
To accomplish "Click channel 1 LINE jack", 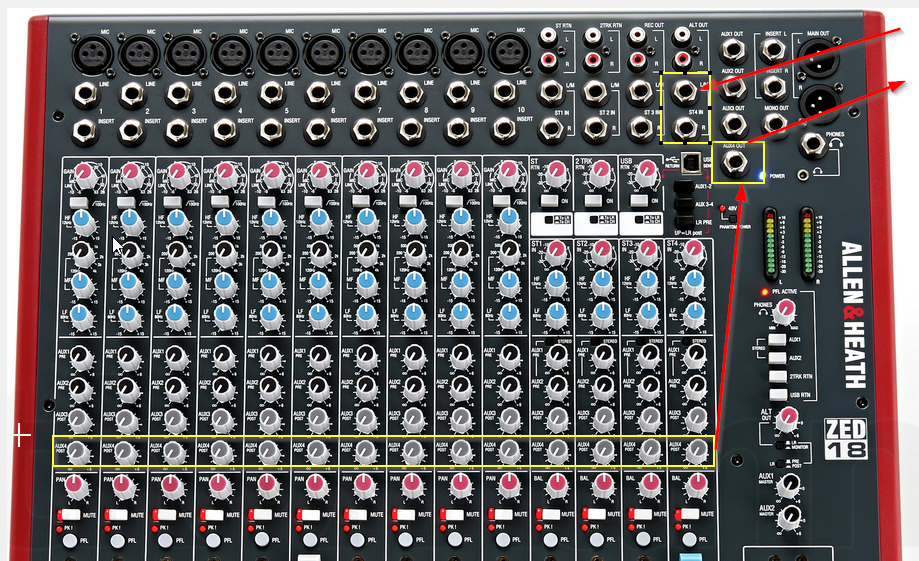I will coord(86,94).
